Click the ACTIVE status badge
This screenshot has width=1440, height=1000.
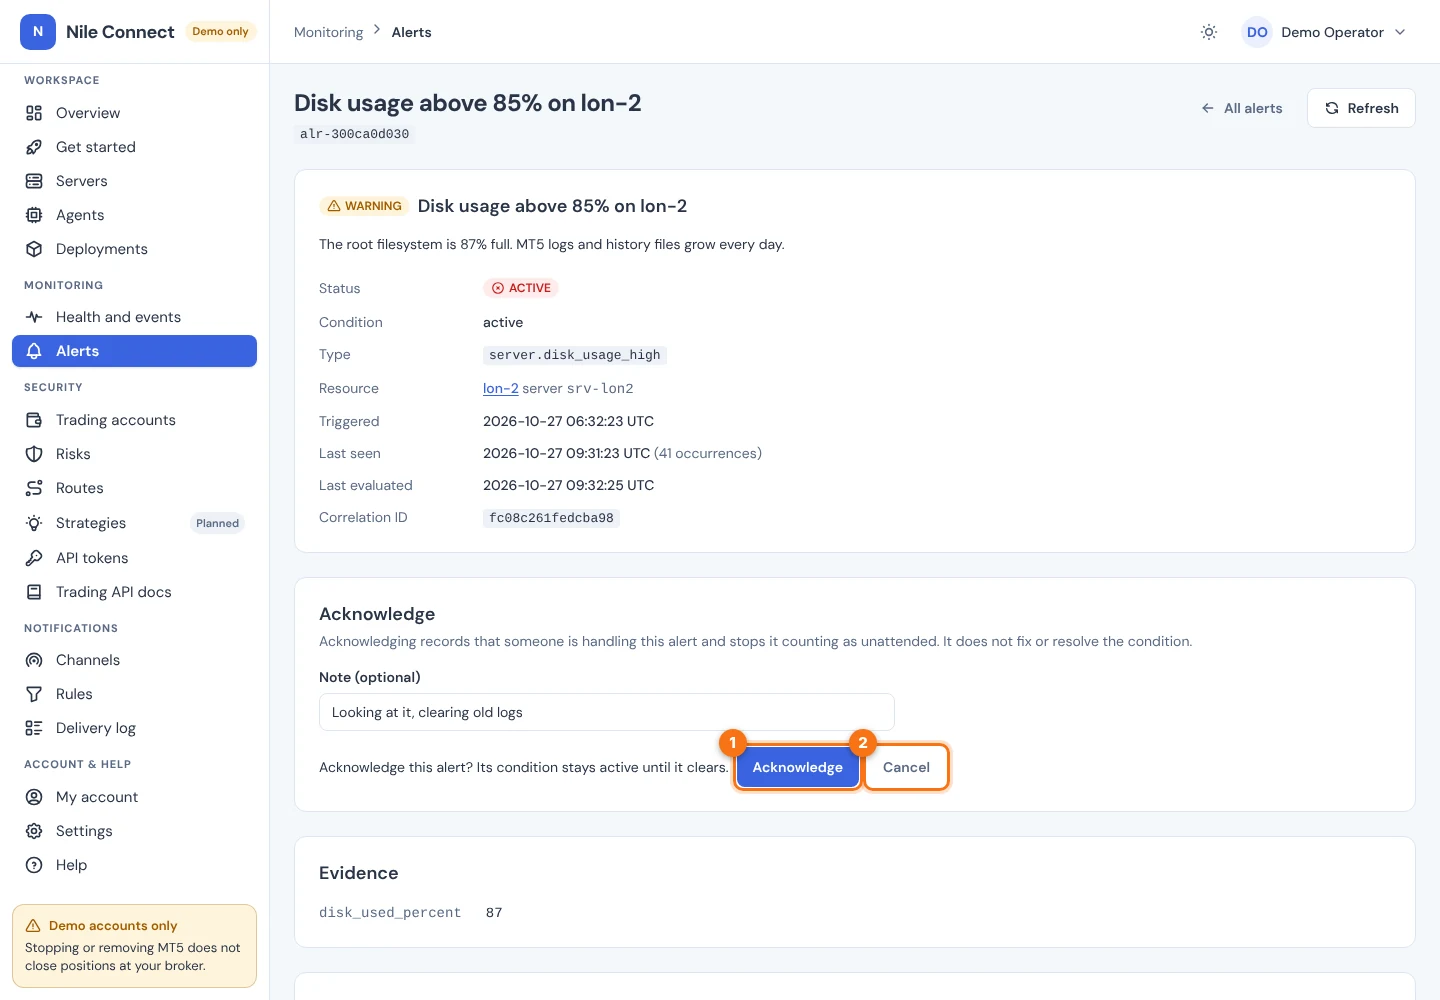521,288
